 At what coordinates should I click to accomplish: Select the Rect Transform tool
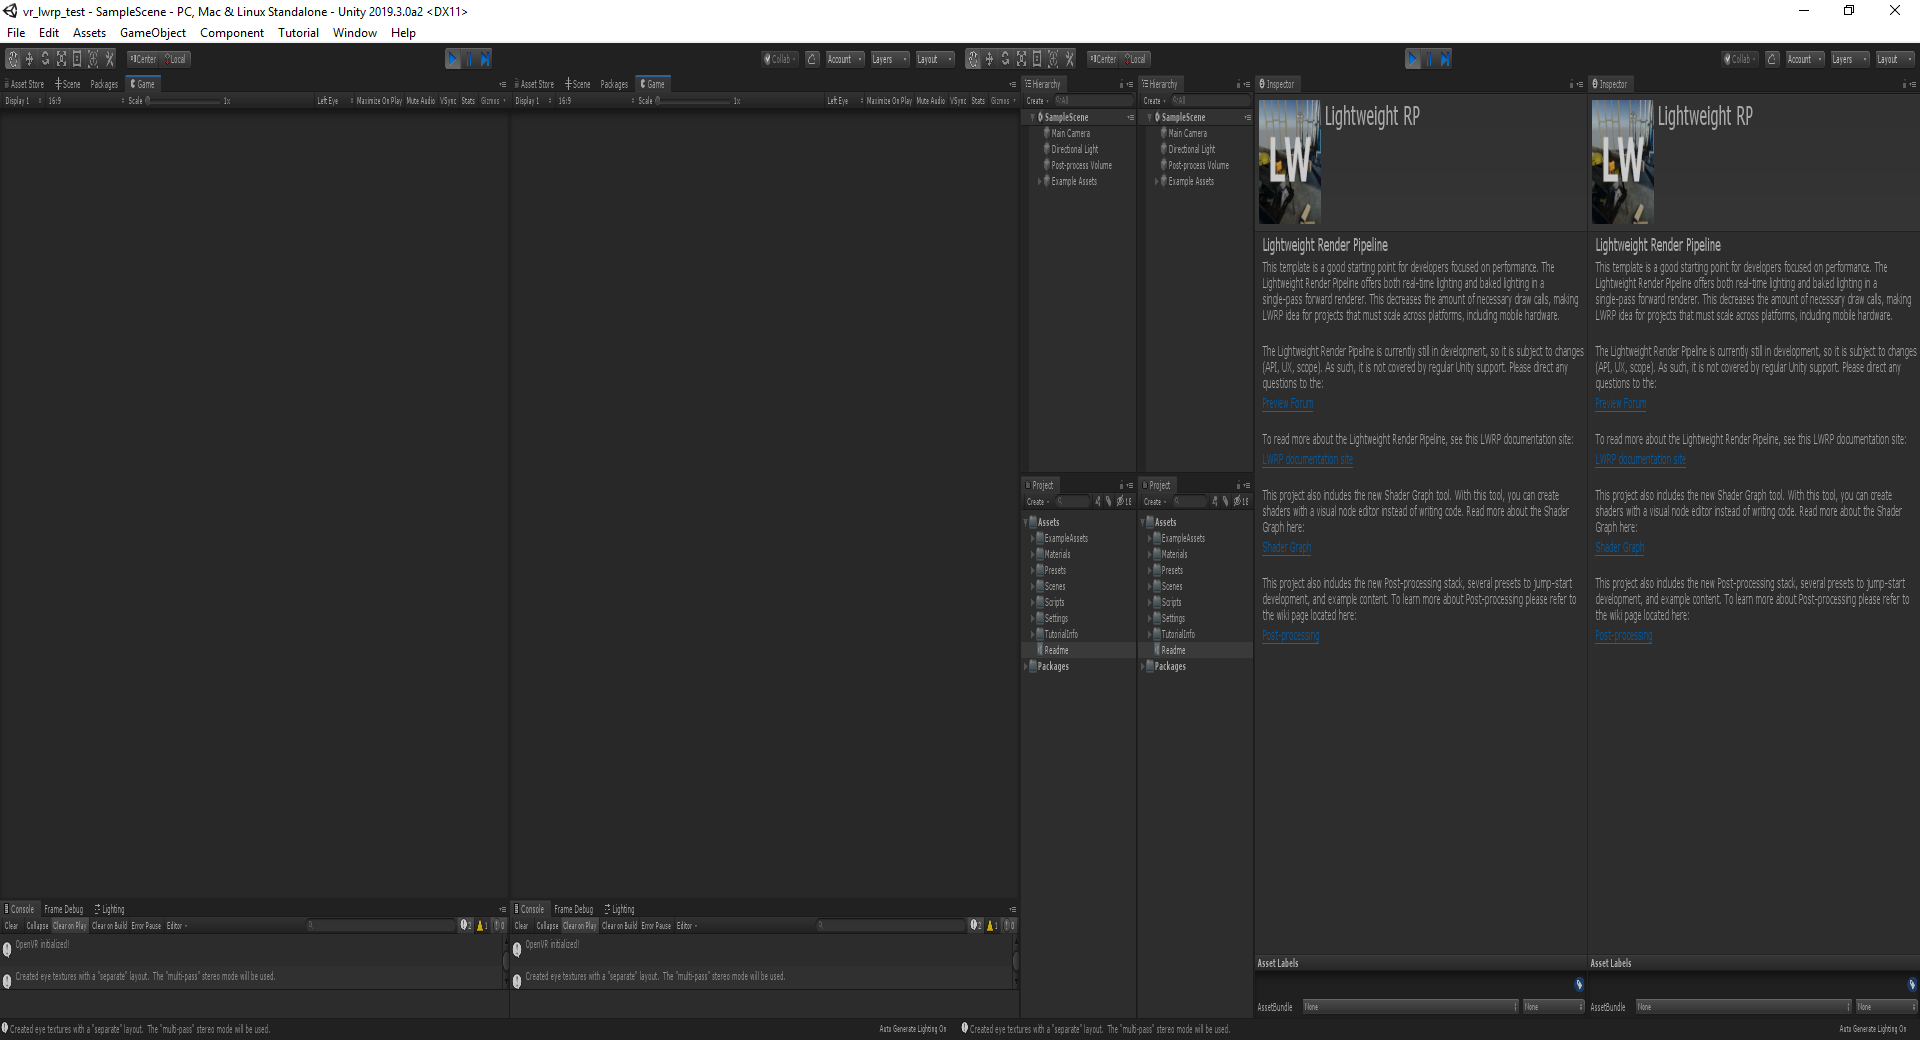[x=77, y=59]
